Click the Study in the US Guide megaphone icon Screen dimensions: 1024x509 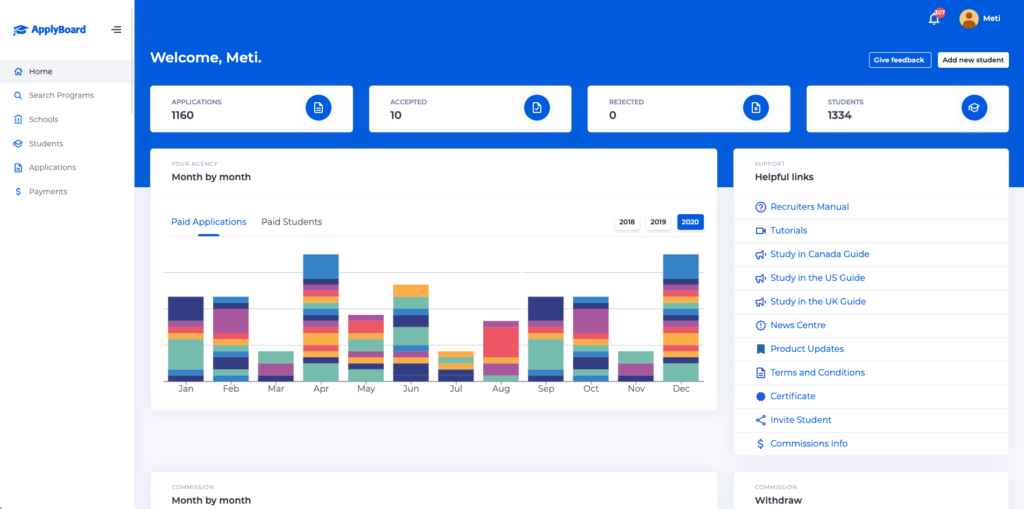coord(760,278)
